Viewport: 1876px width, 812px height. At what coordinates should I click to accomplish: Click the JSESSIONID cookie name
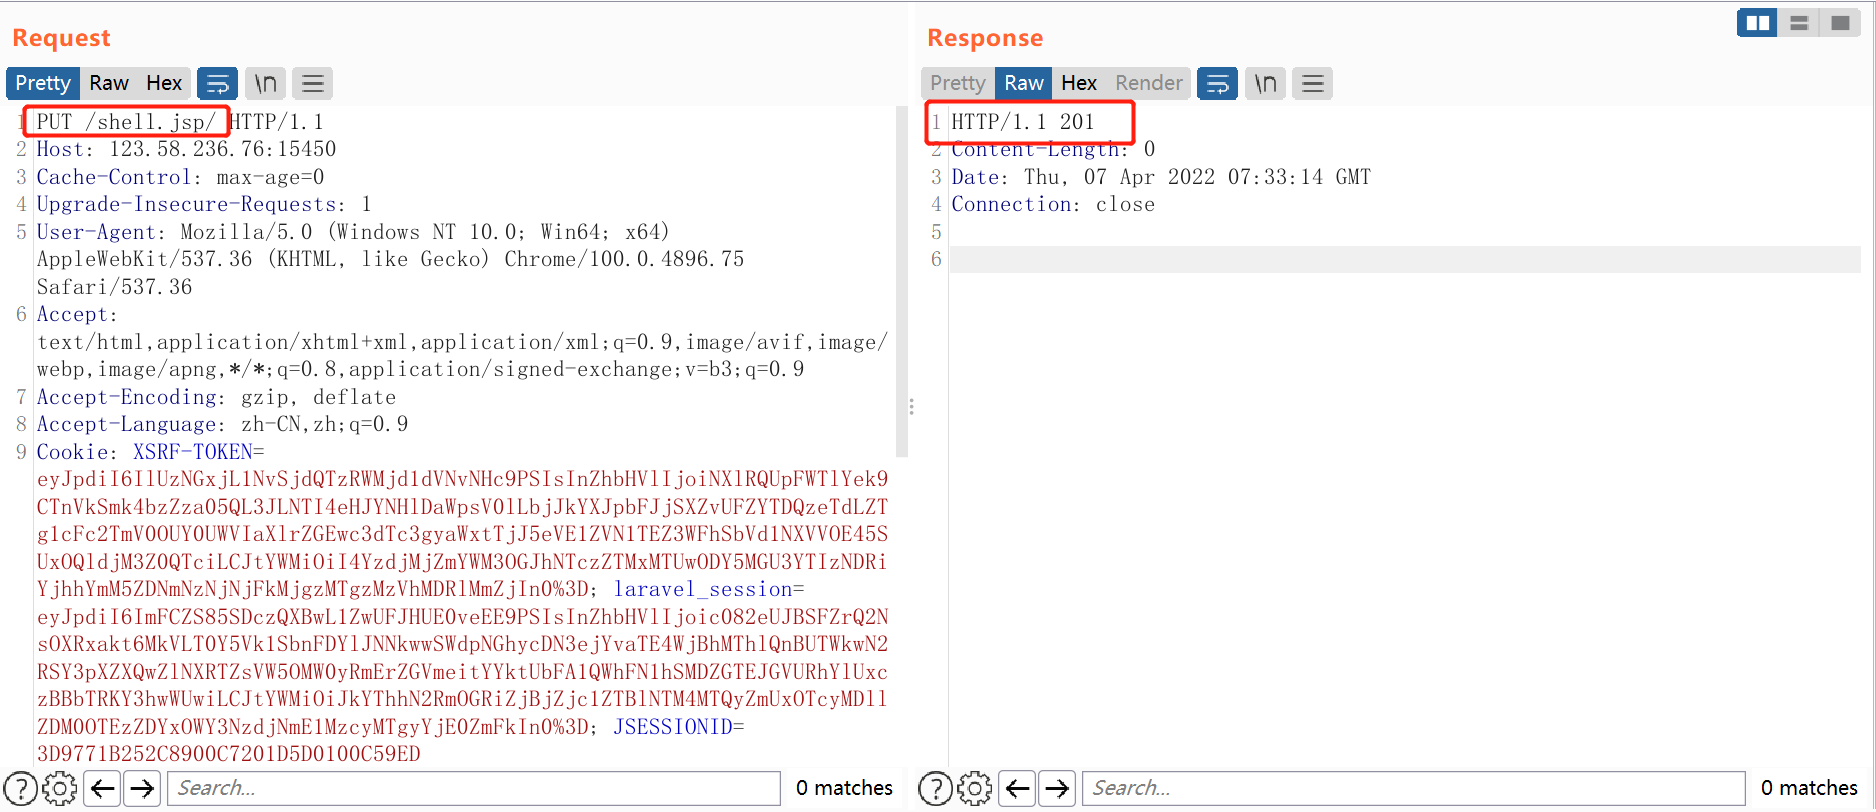coord(673,727)
